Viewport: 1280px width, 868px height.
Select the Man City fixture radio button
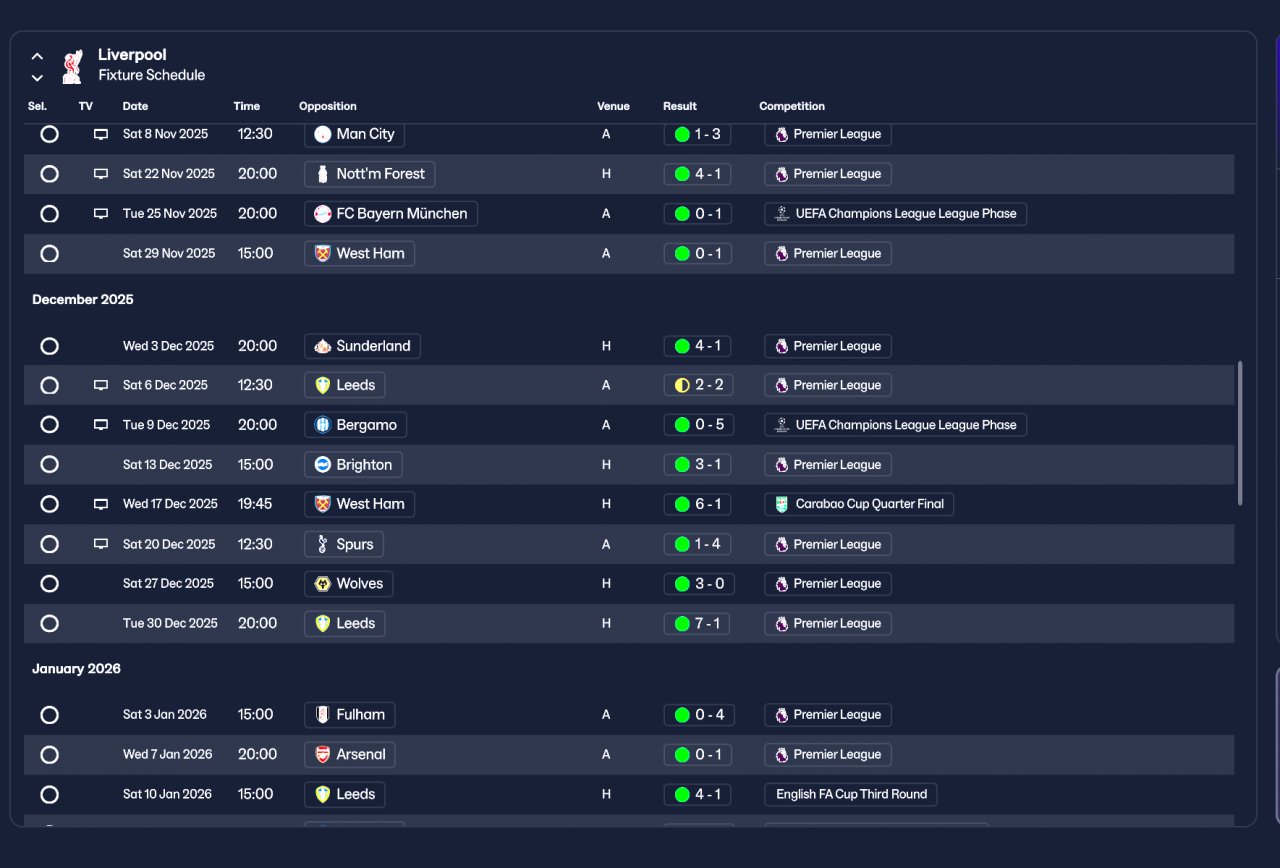49,134
